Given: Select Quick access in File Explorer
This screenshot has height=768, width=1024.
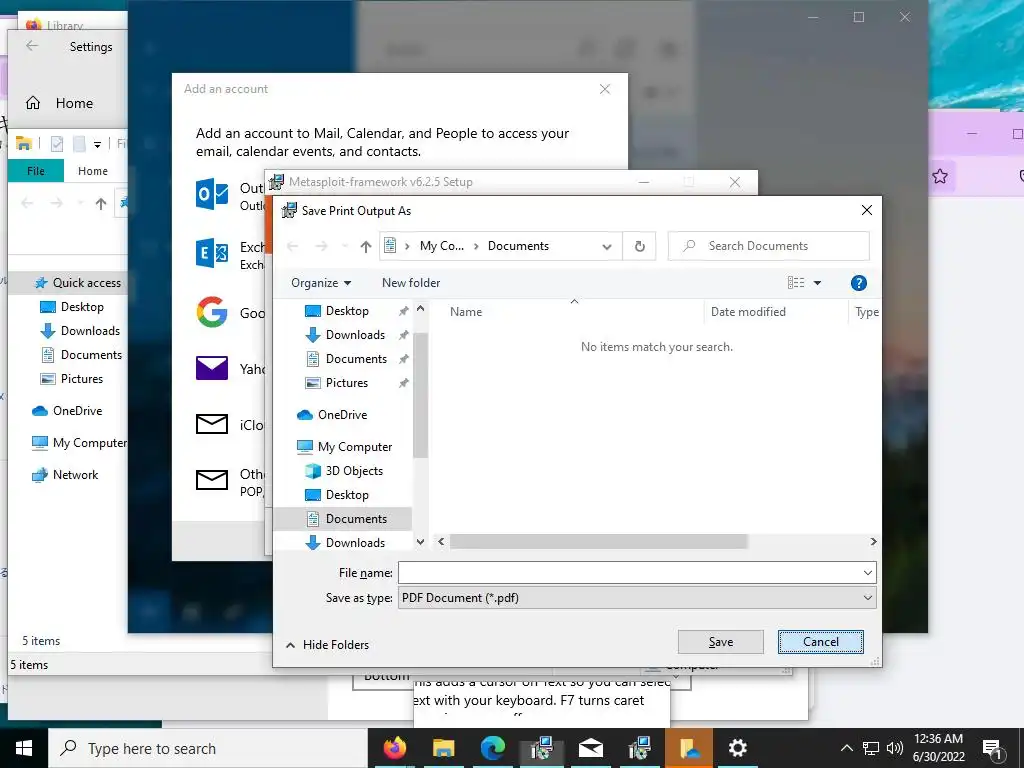Looking at the screenshot, I should 77,283.
